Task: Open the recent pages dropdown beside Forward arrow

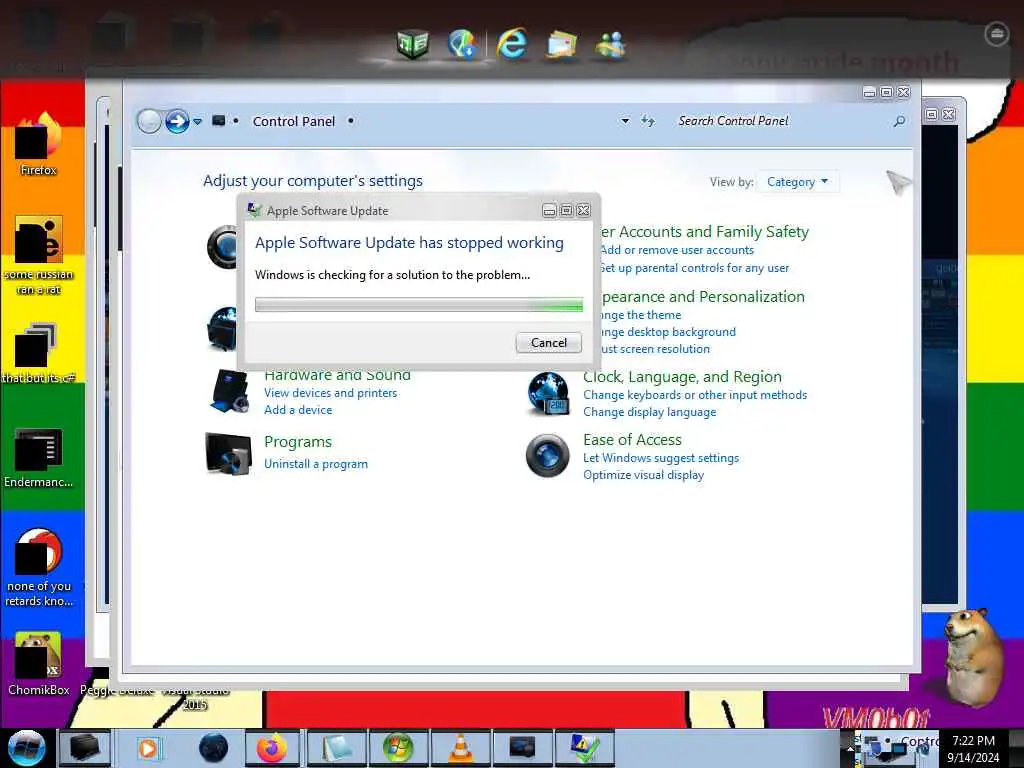Action: click(x=197, y=121)
